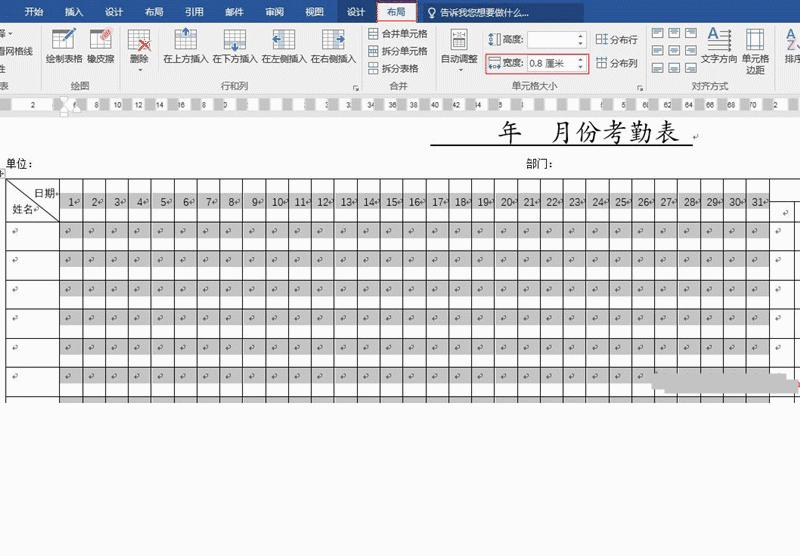Align cell text top right

coord(691,33)
